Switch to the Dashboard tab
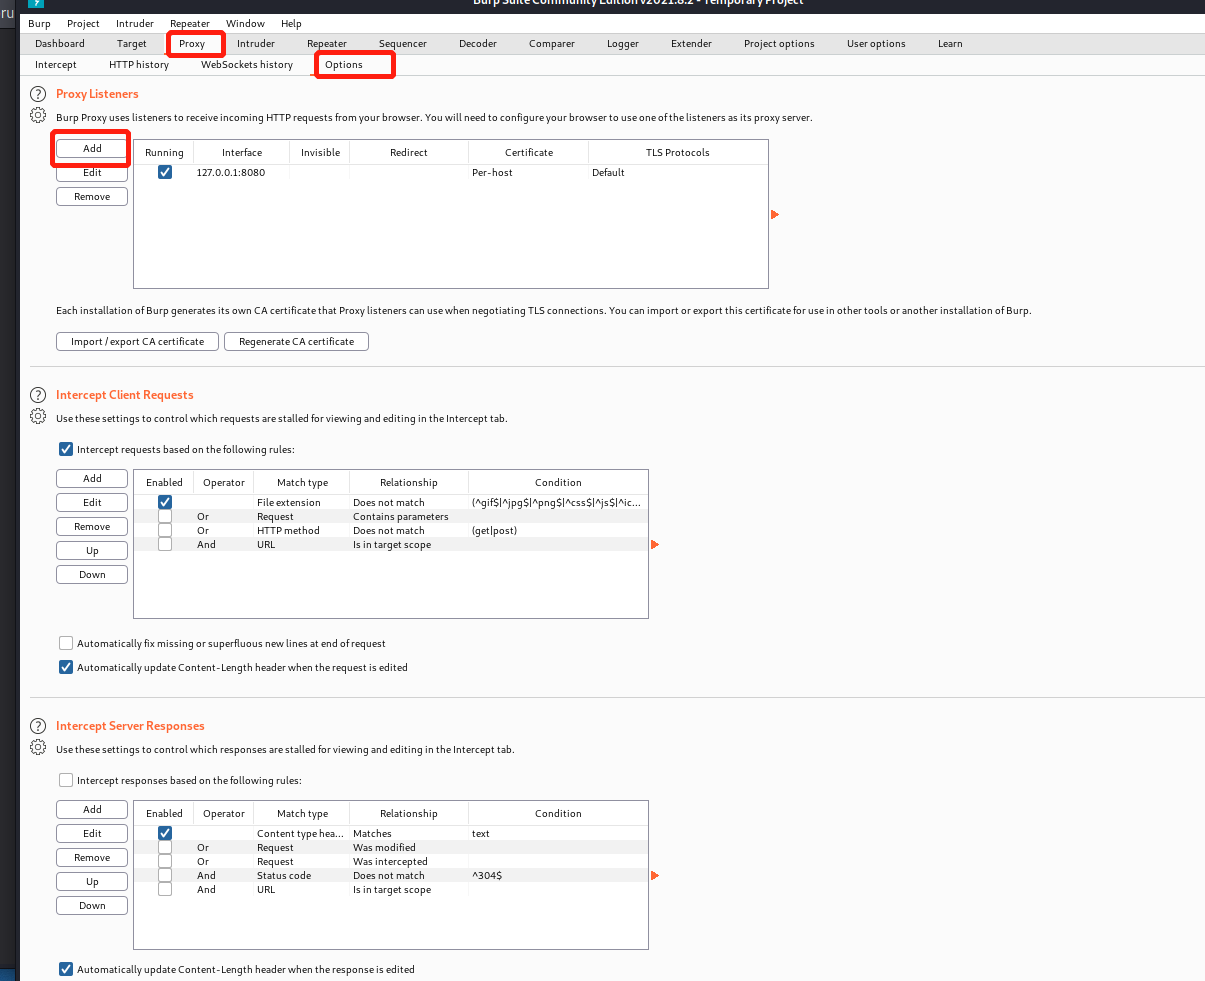The width and height of the screenshot is (1205, 981). click(x=60, y=44)
